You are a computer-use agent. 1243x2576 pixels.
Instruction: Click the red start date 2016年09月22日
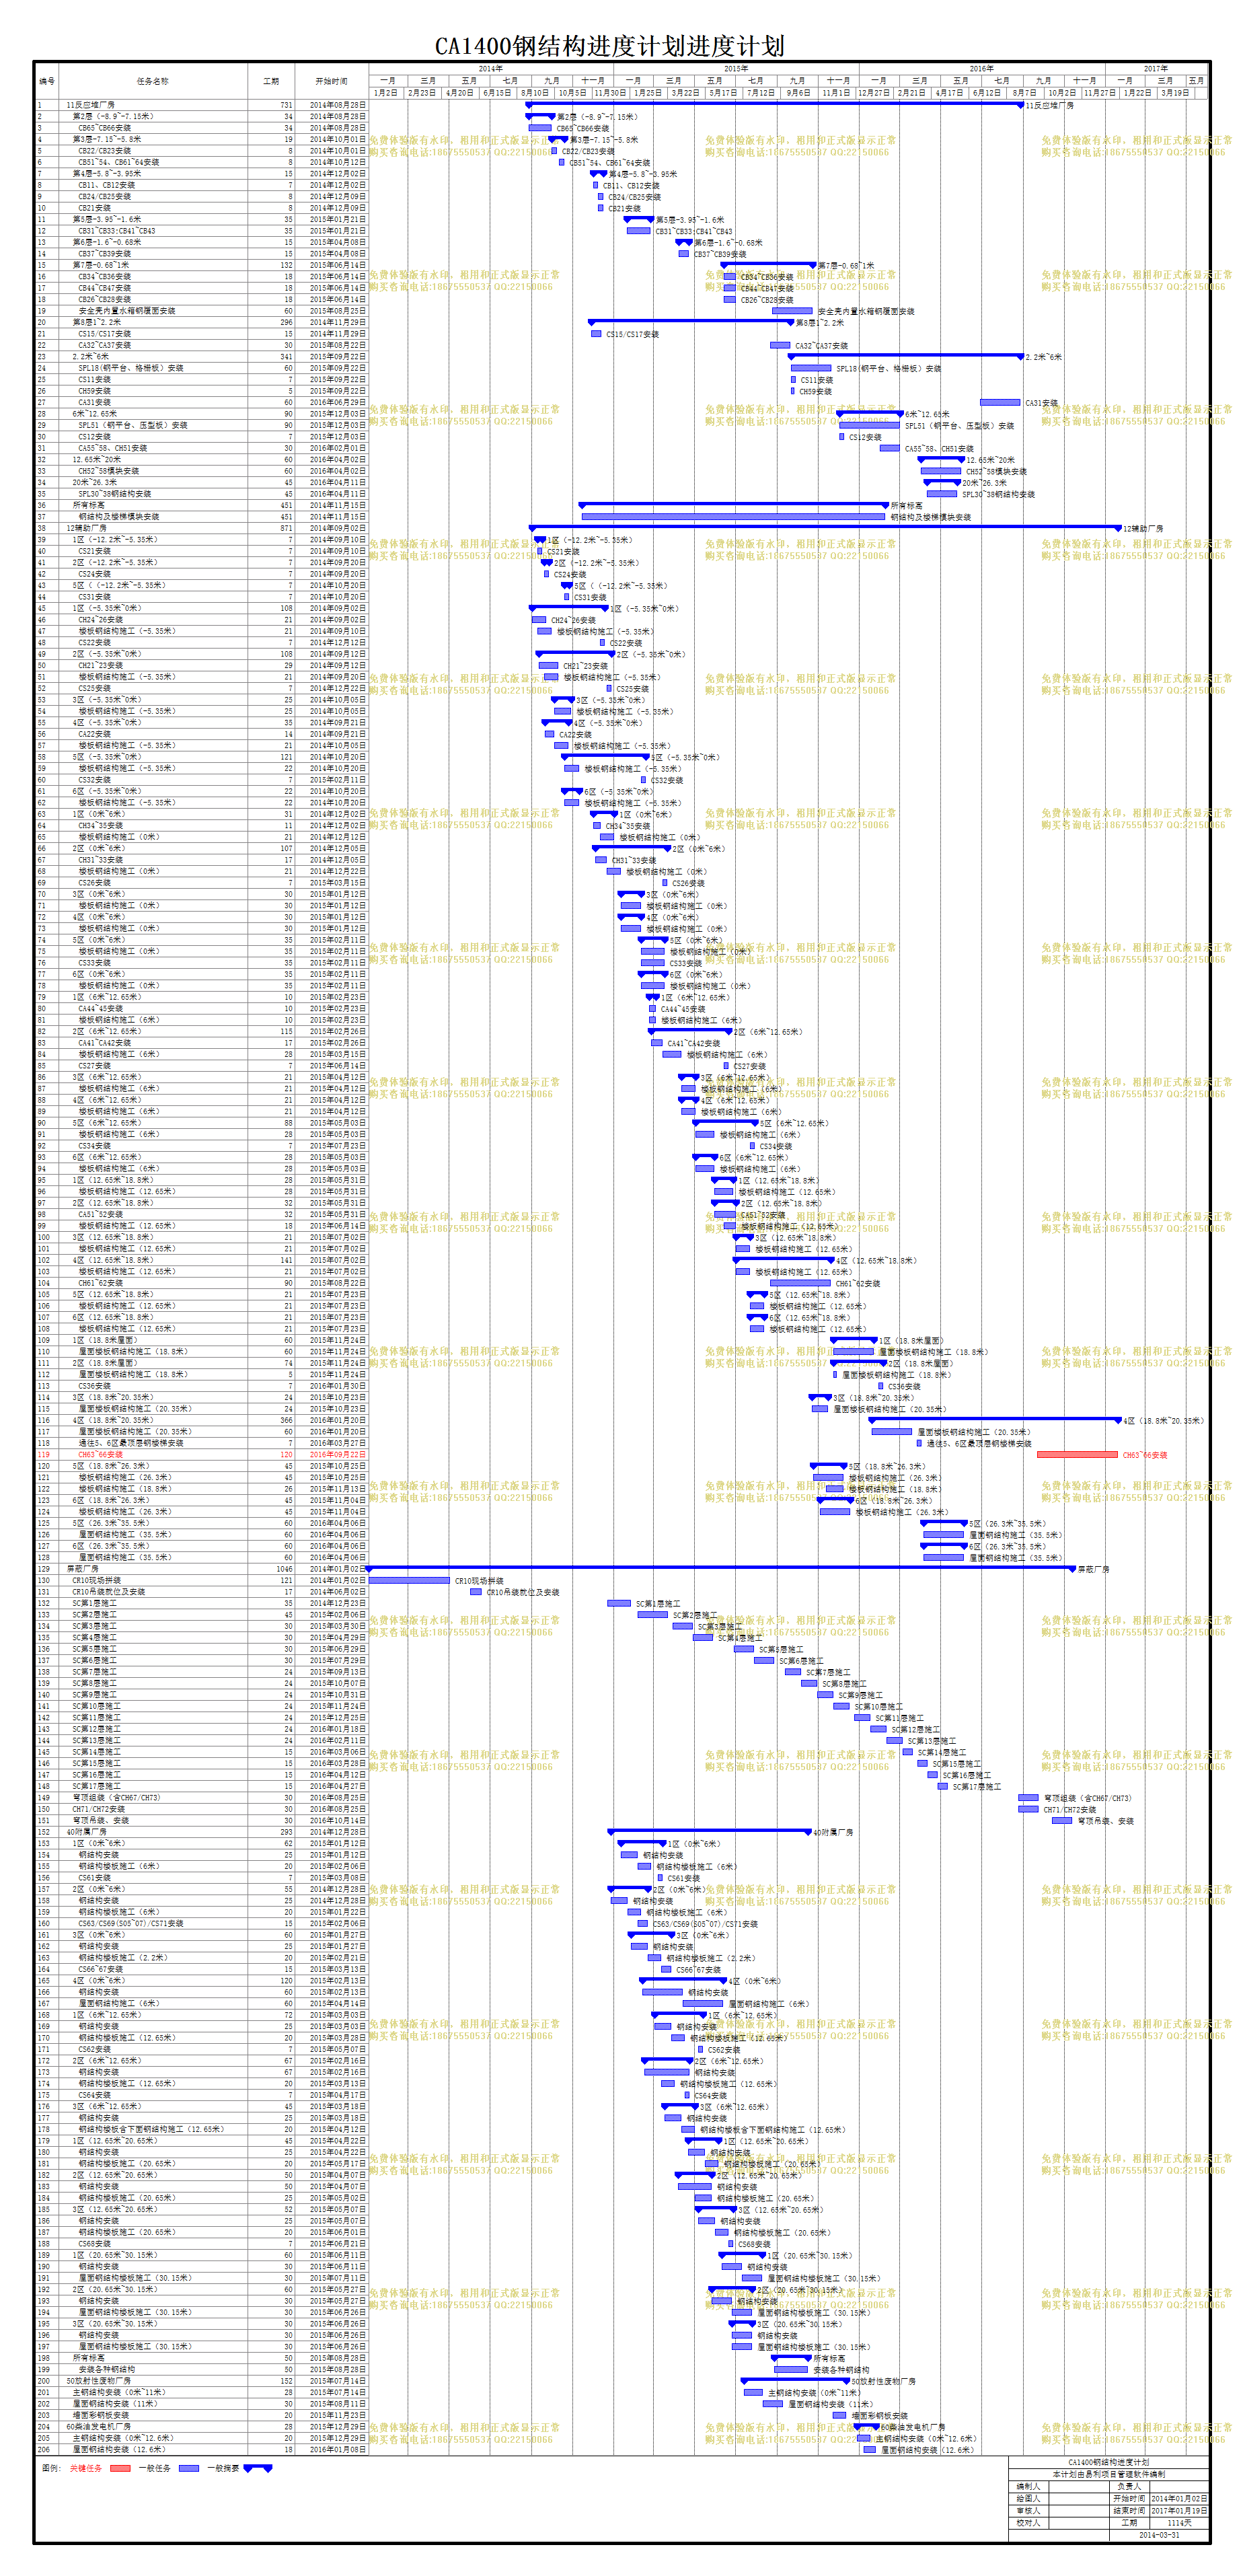(x=337, y=1455)
